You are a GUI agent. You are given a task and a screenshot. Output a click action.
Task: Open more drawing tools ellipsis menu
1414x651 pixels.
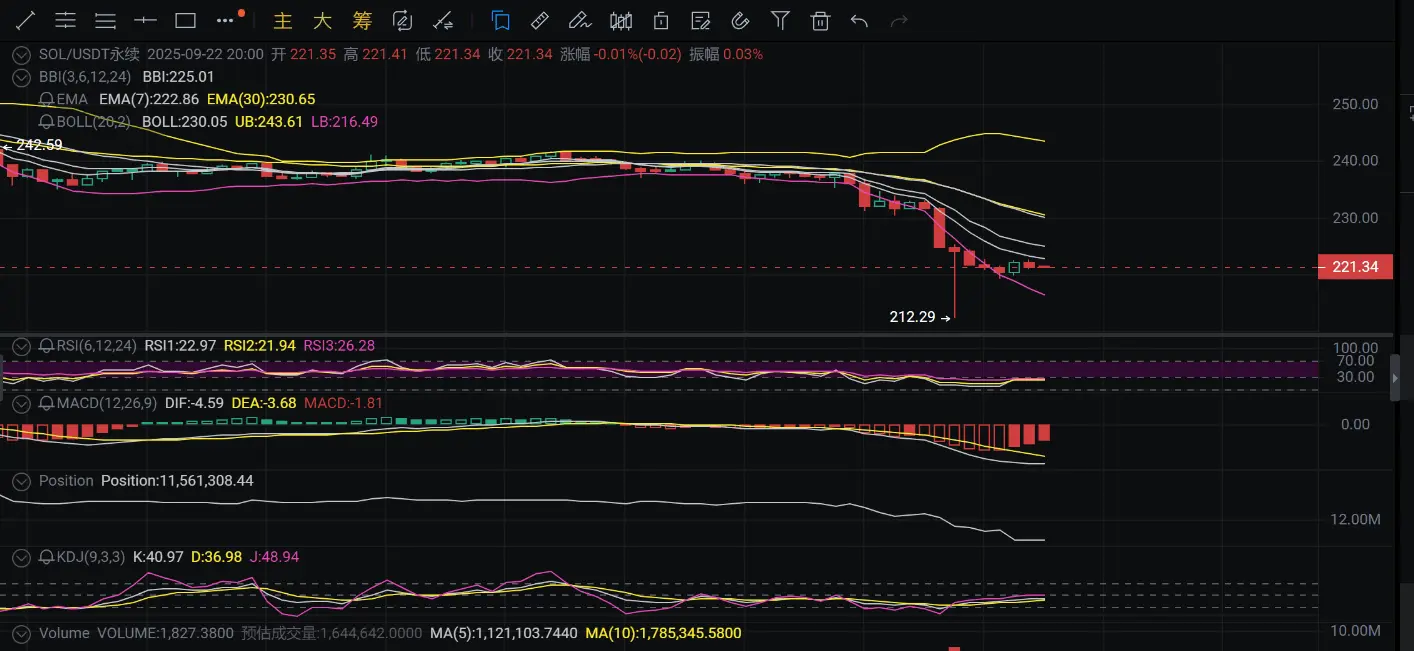pyautogui.click(x=226, y=19)
